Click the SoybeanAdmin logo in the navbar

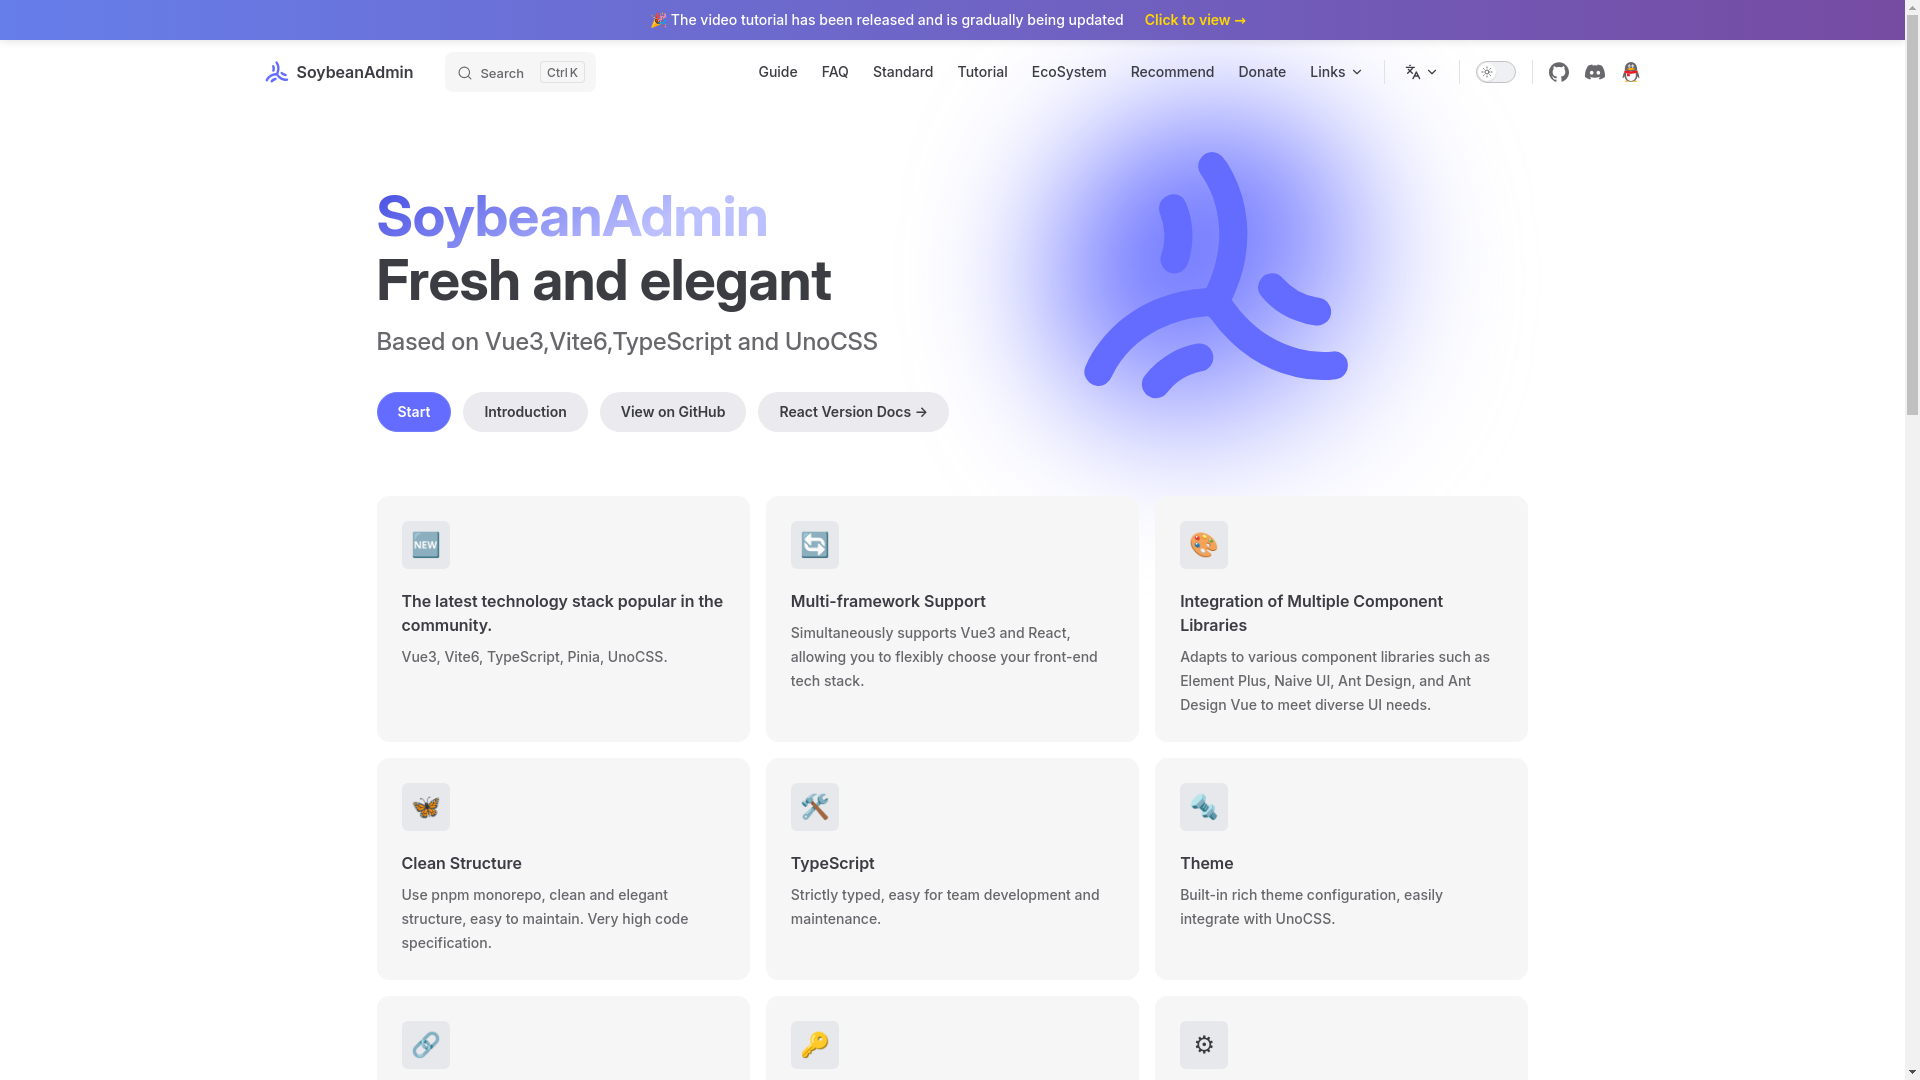point(276,72)
